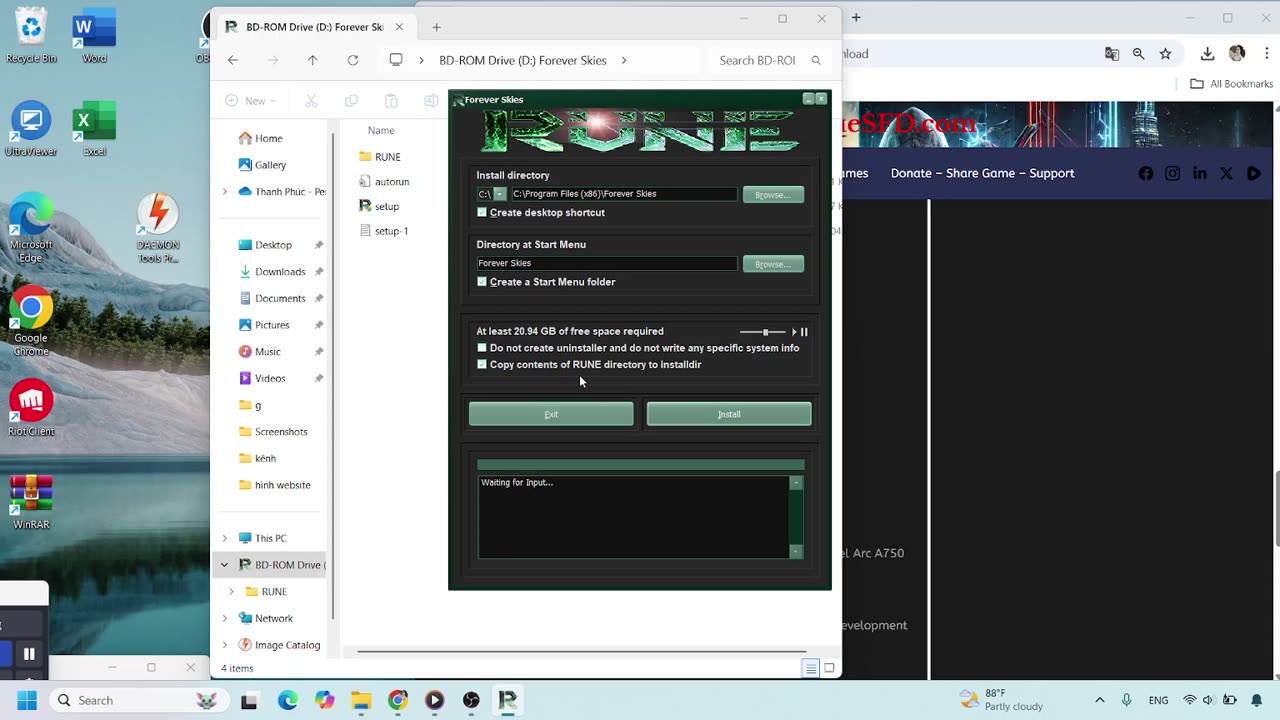Bookmark this page with the star icon
This screenshot has width=1280, height=720.
(1166, 54)
